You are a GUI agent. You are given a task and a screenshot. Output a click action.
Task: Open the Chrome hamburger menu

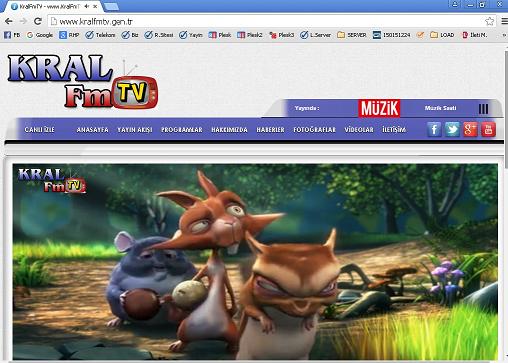[504, 21]
